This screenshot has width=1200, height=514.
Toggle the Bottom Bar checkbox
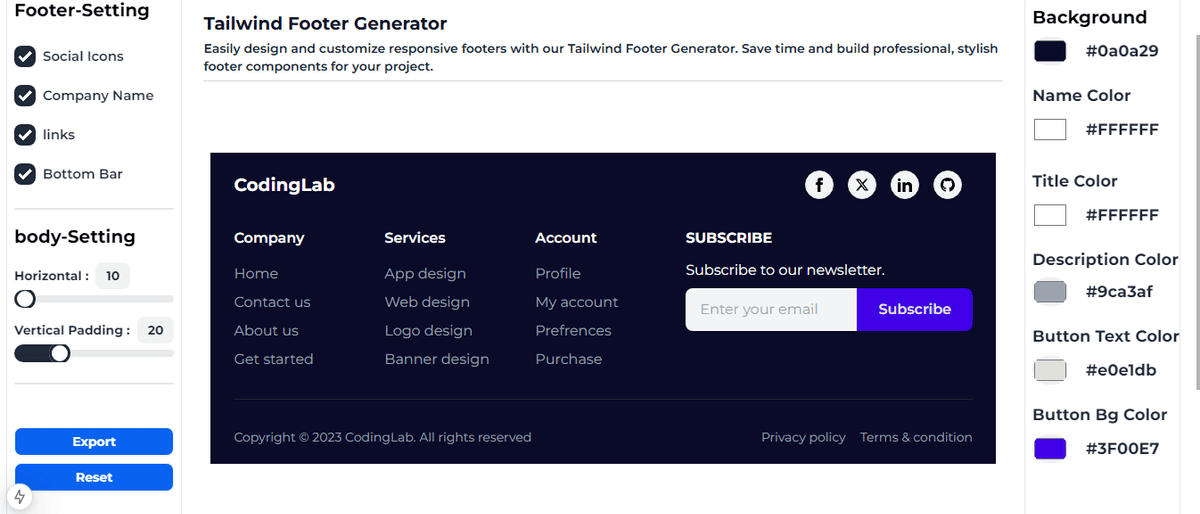[x=25, y=173]
